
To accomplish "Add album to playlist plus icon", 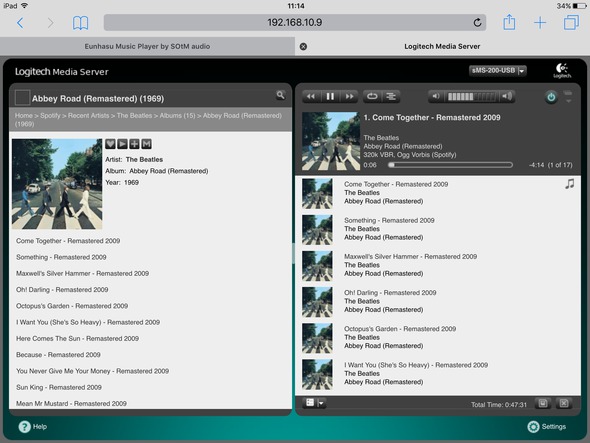I will tap(134, 144).
